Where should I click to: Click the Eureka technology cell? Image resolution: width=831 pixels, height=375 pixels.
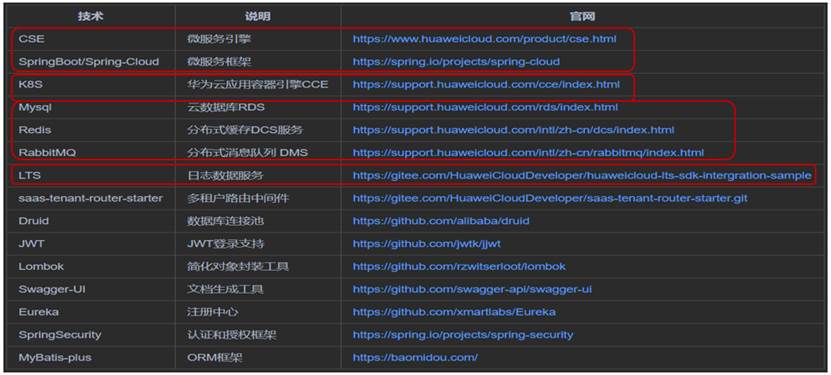click(x=39, y=312)
